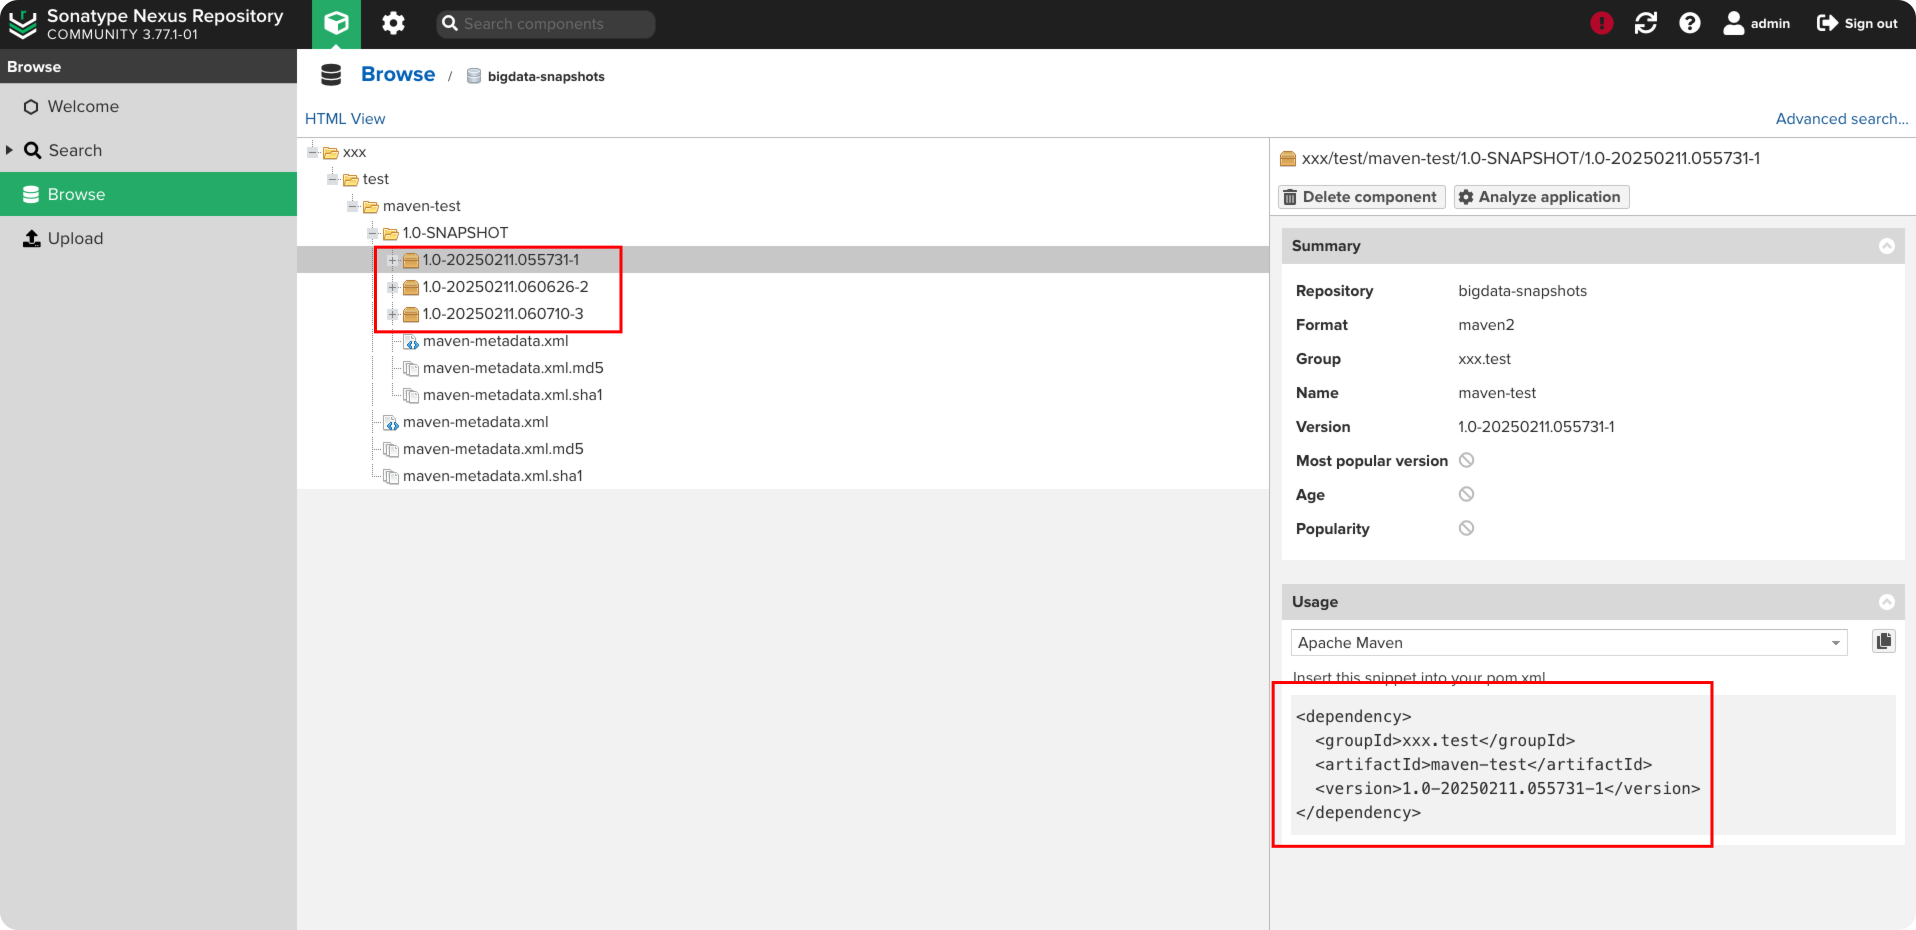Viewport: 1916px width, 930px height.
Task: Click the Browse breadcrumb link
Action: click(x=398, y=74)
